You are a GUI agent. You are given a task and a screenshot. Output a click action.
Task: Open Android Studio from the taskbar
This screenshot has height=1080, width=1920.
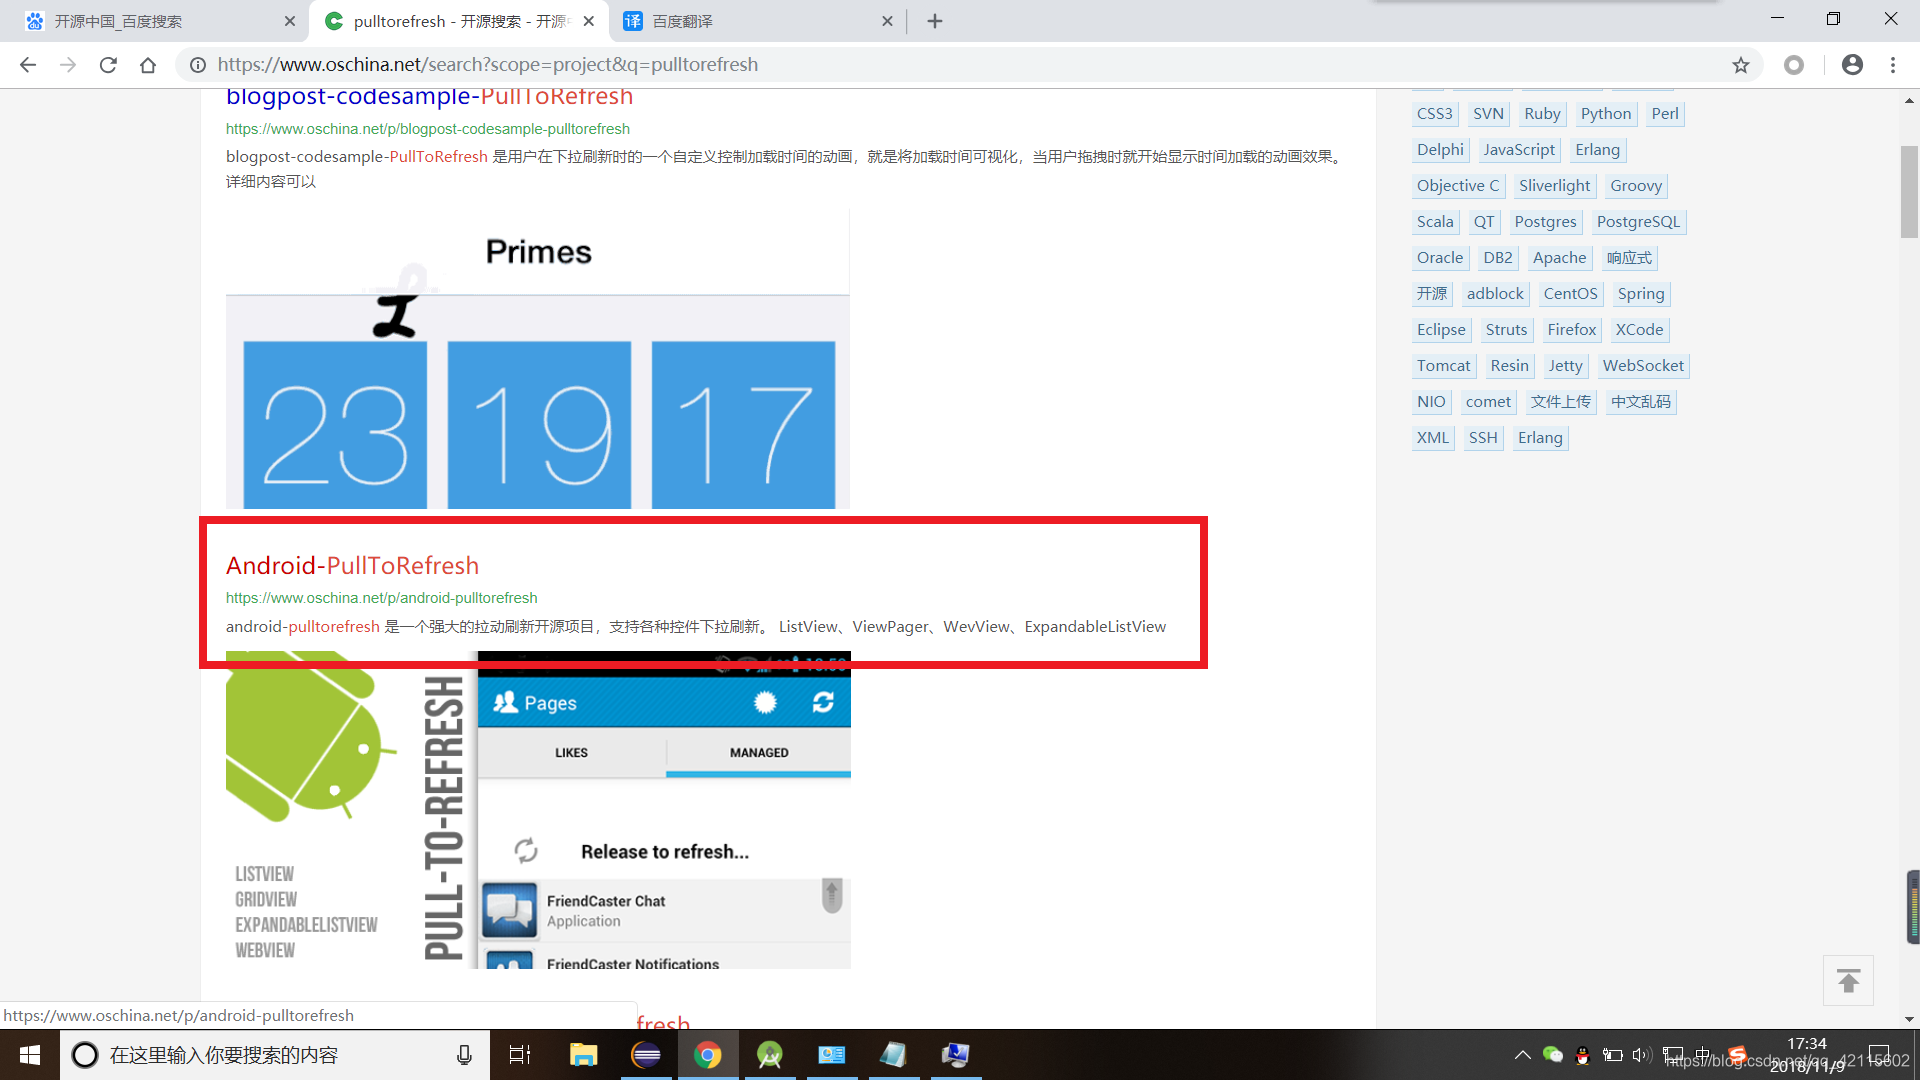(770, 1055)
